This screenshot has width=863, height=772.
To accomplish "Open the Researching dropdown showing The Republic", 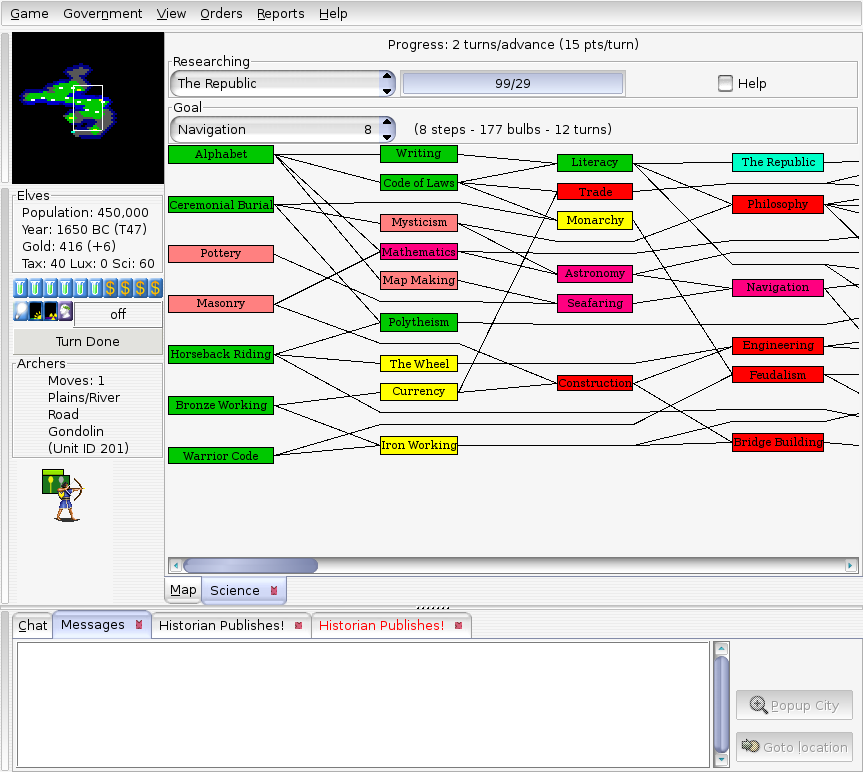I will [x=283, y=84].
